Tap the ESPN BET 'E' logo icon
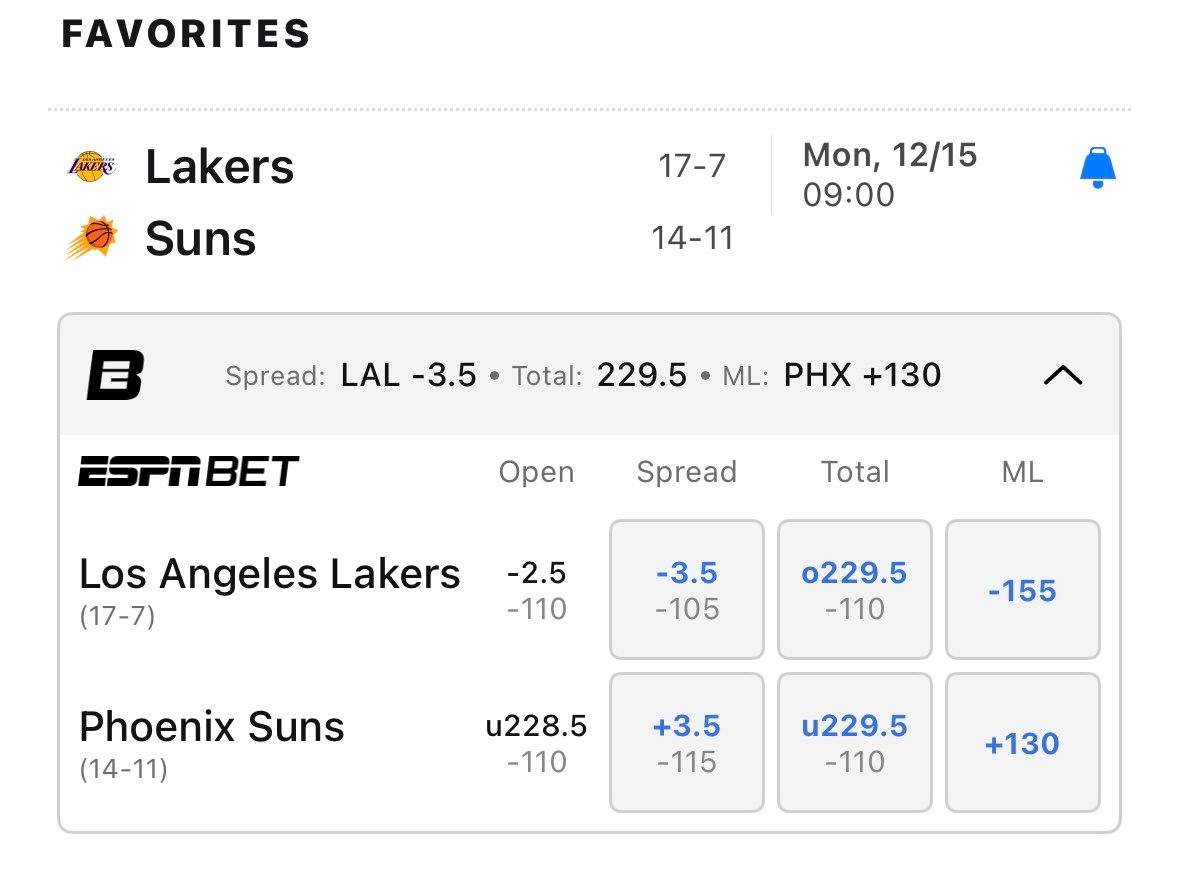This screenshot has height=873, width=1179. (x=115, y=375)
